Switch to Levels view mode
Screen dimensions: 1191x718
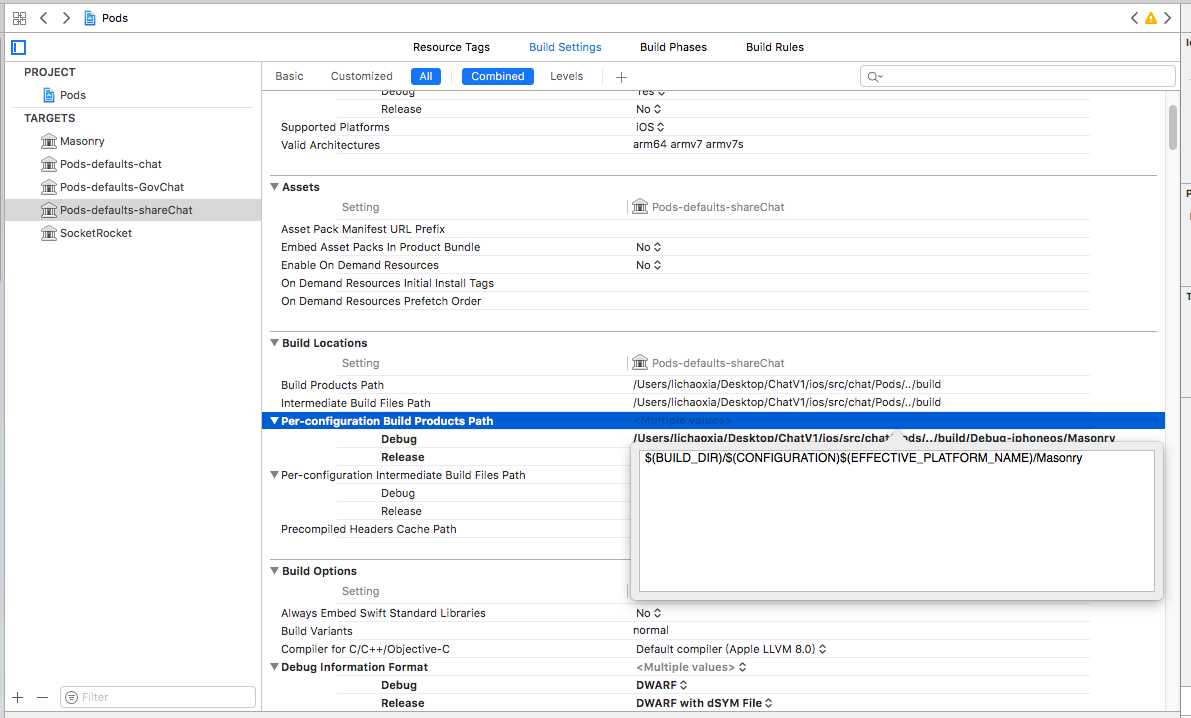coord(567,77)
